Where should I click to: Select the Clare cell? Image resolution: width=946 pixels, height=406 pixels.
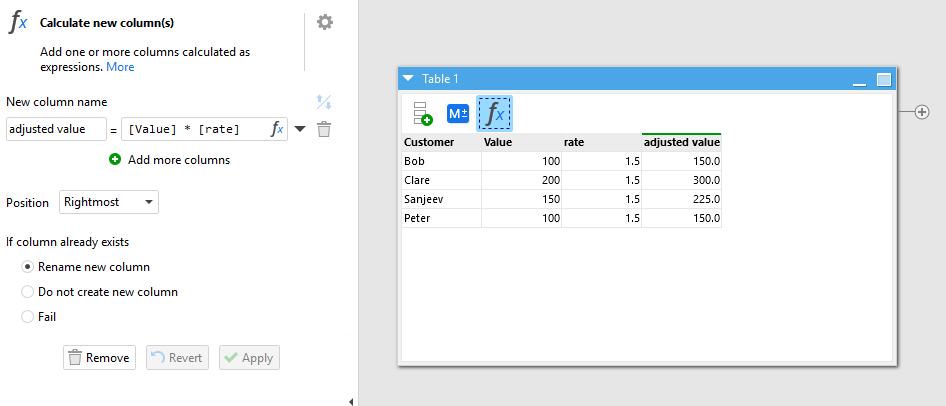(442, 180)
